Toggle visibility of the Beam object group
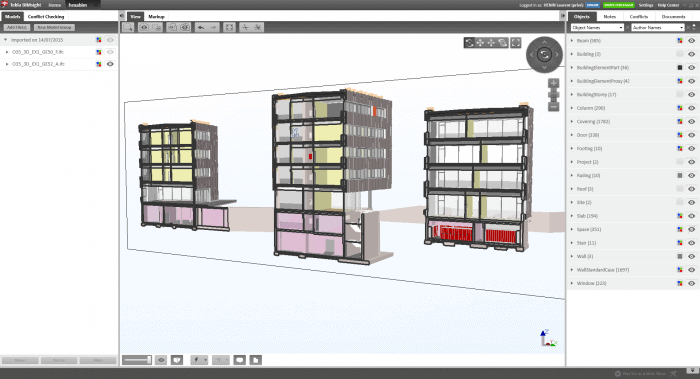 pyautogui.click(x=691, y=41)
